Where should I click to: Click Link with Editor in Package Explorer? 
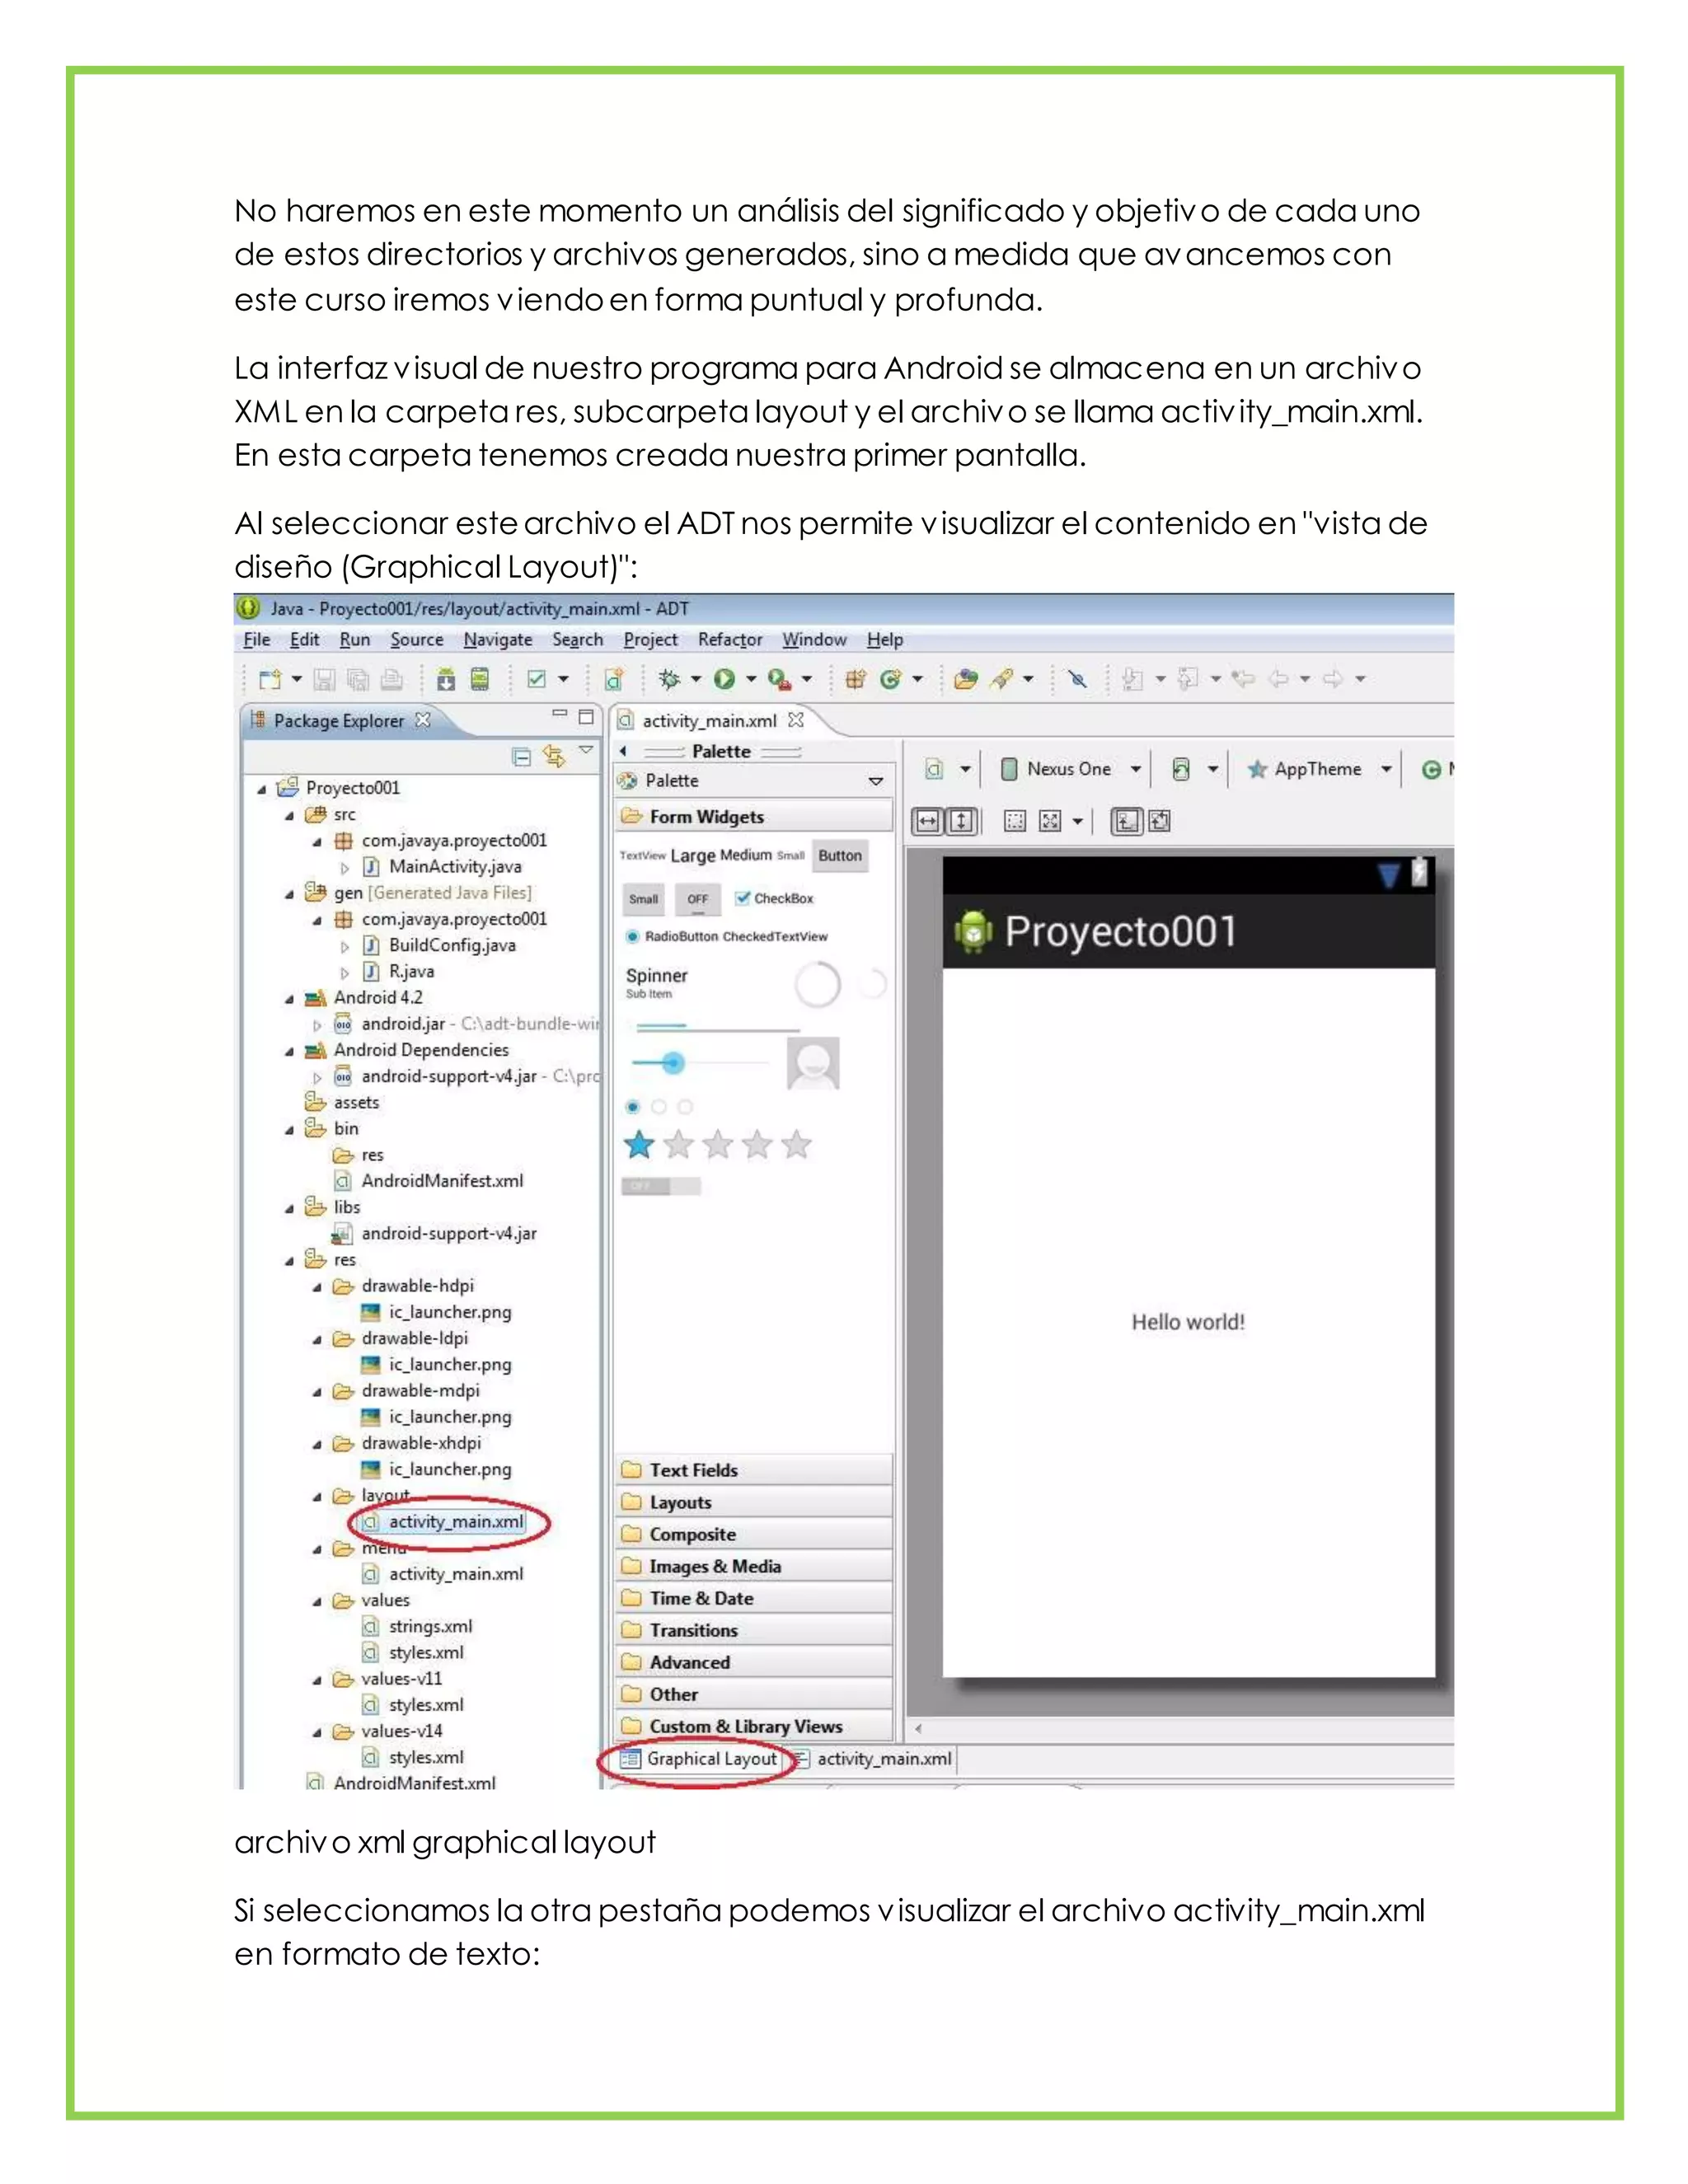tap(553, 757)
